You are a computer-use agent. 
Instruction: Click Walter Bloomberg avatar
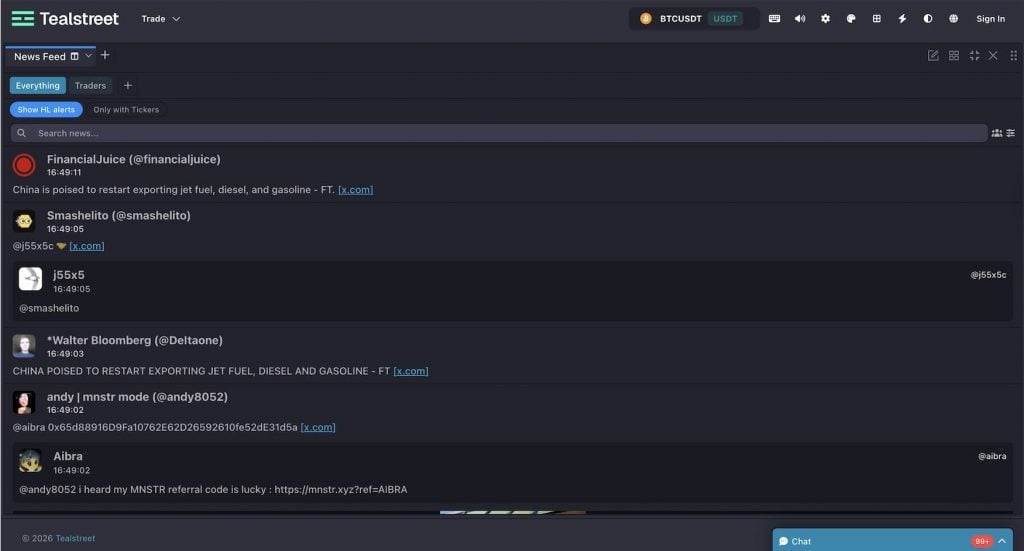24,346
